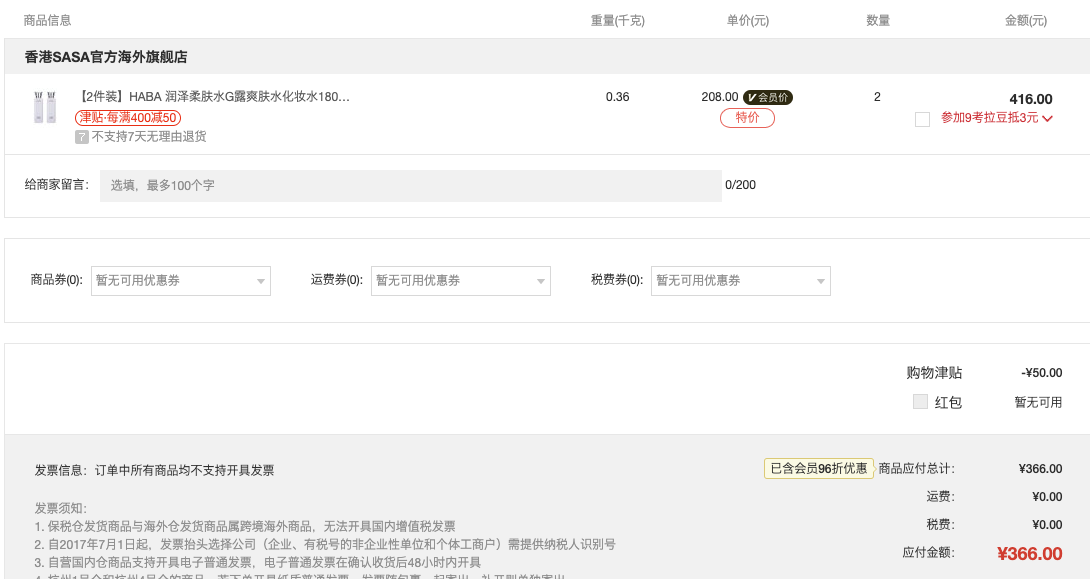
Task: Click the 金额(元) column header
Action: click(1025, 21)
